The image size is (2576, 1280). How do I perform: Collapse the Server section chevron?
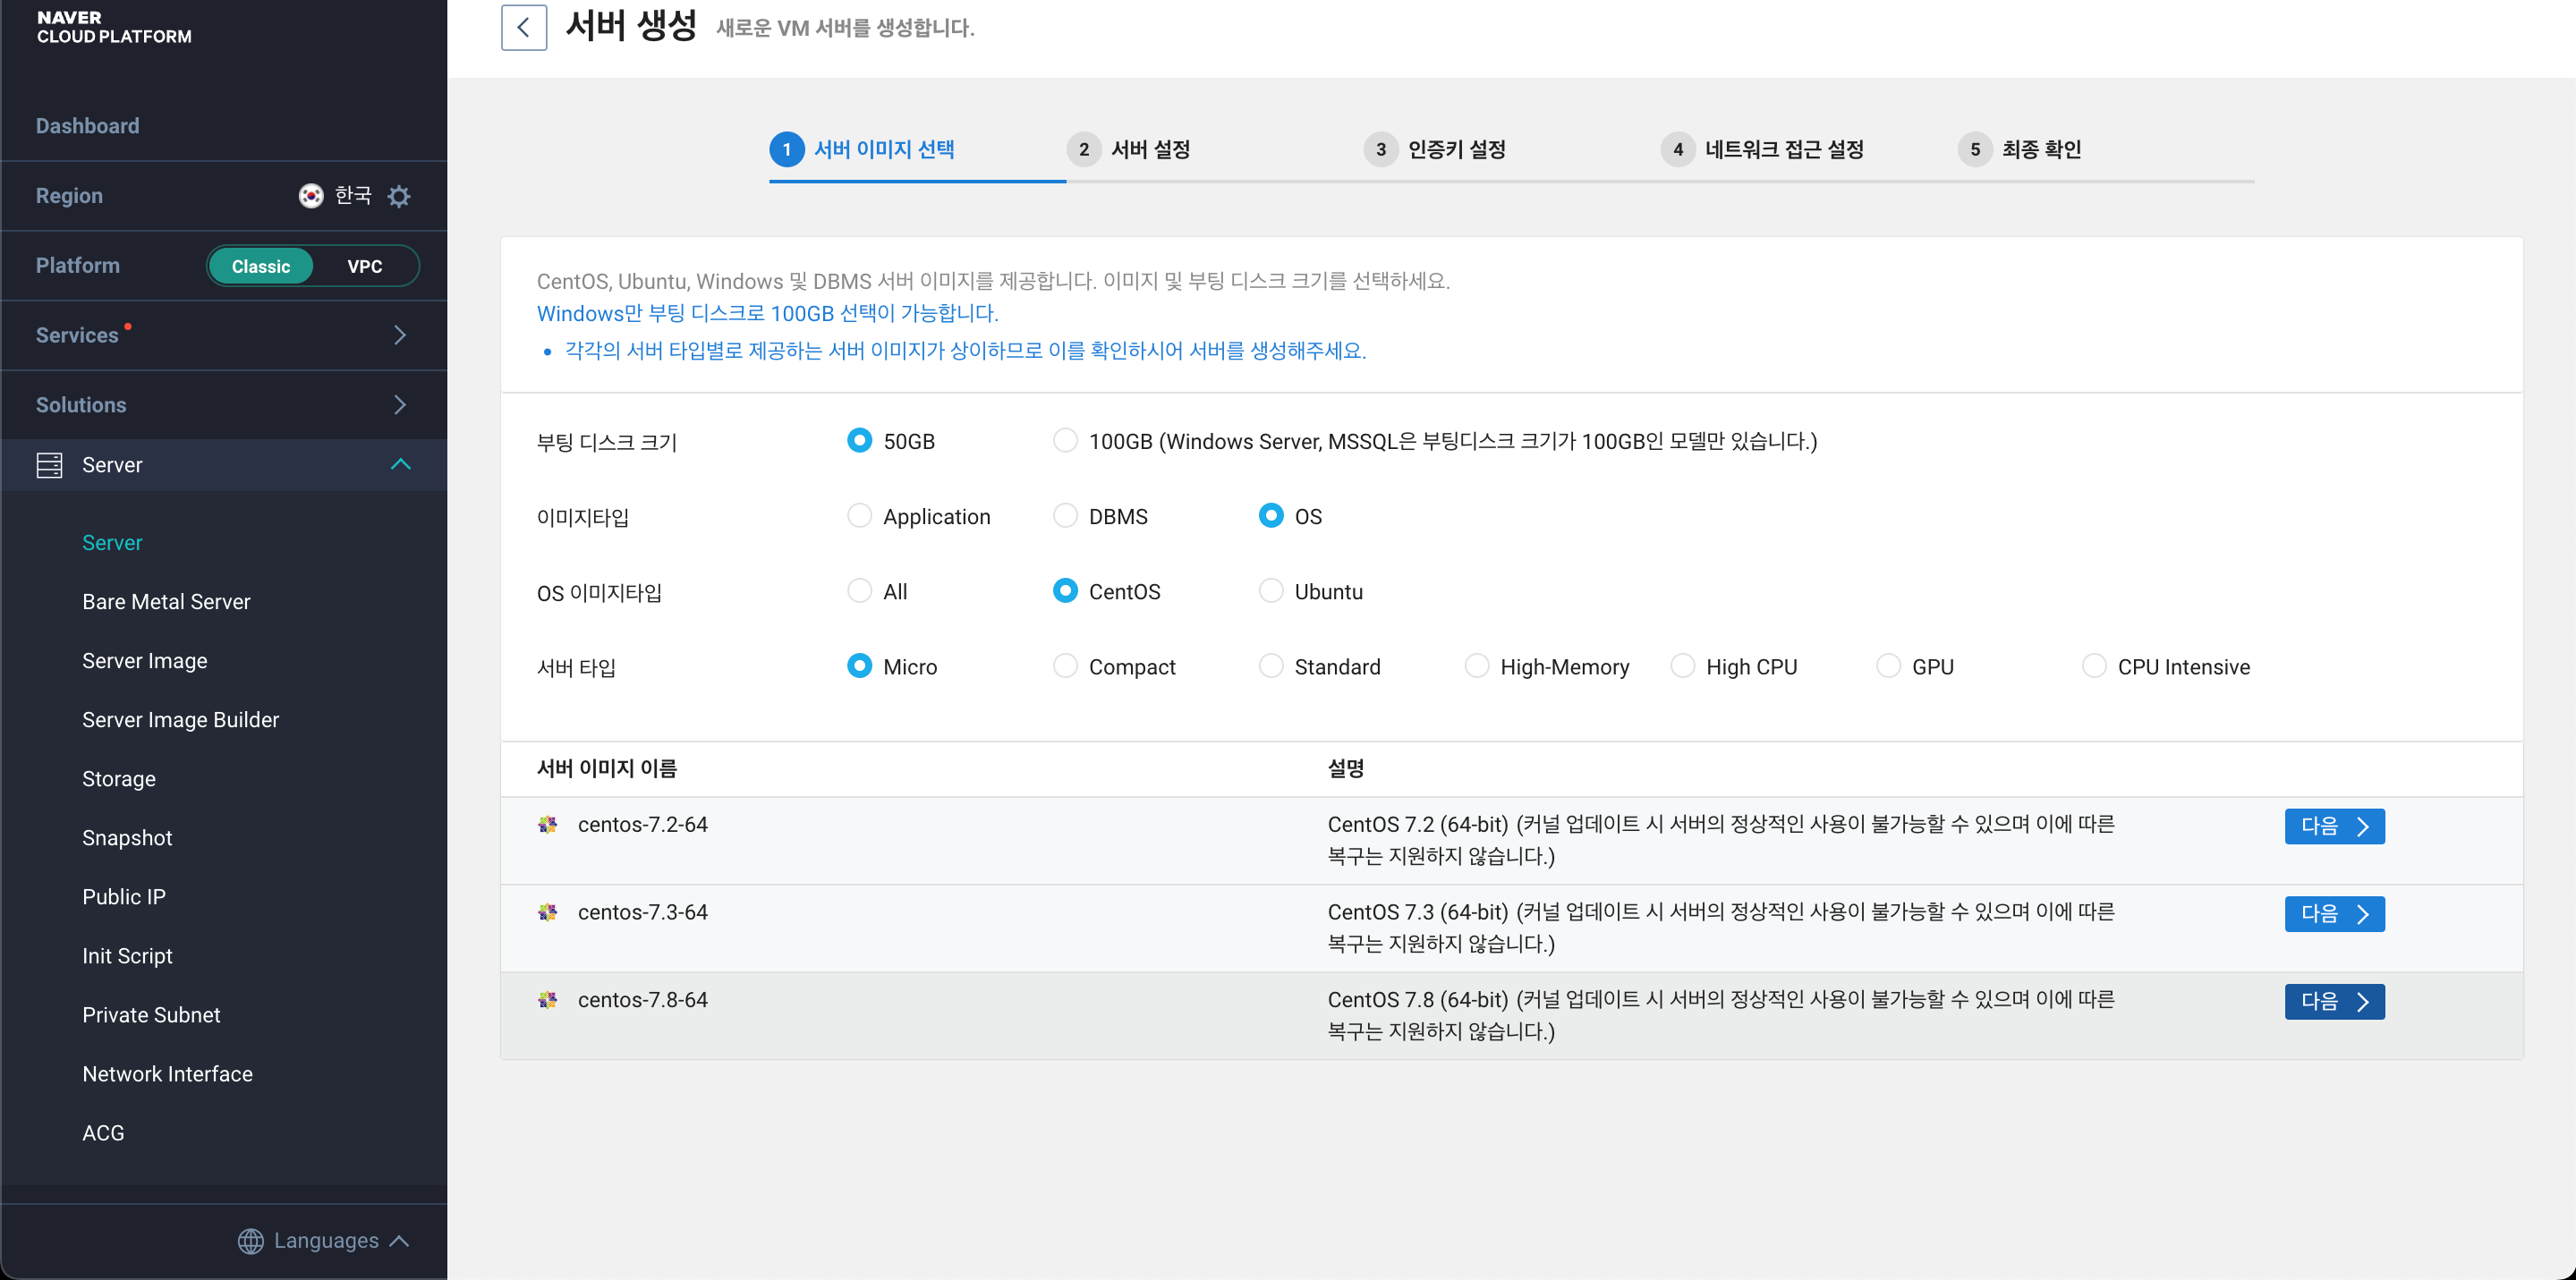click(400, 464)
